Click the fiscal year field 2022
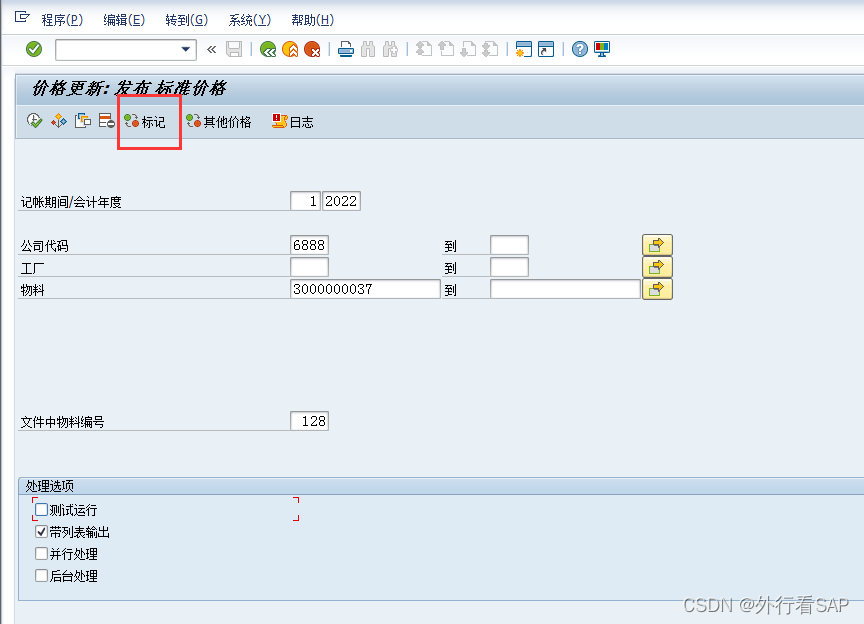 [341, 201]
